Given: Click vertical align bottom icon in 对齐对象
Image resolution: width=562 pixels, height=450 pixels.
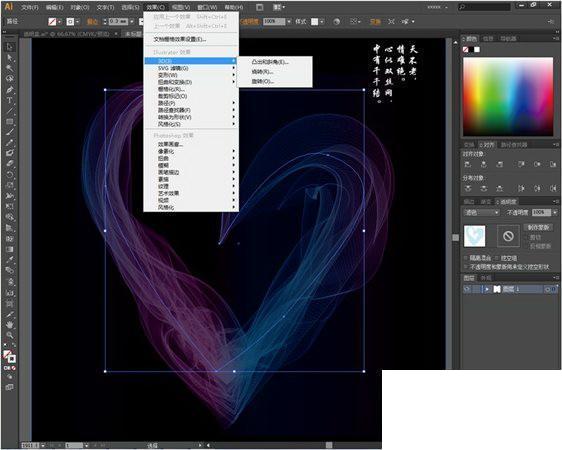Looking at the screenshot, I should point(552,164).
